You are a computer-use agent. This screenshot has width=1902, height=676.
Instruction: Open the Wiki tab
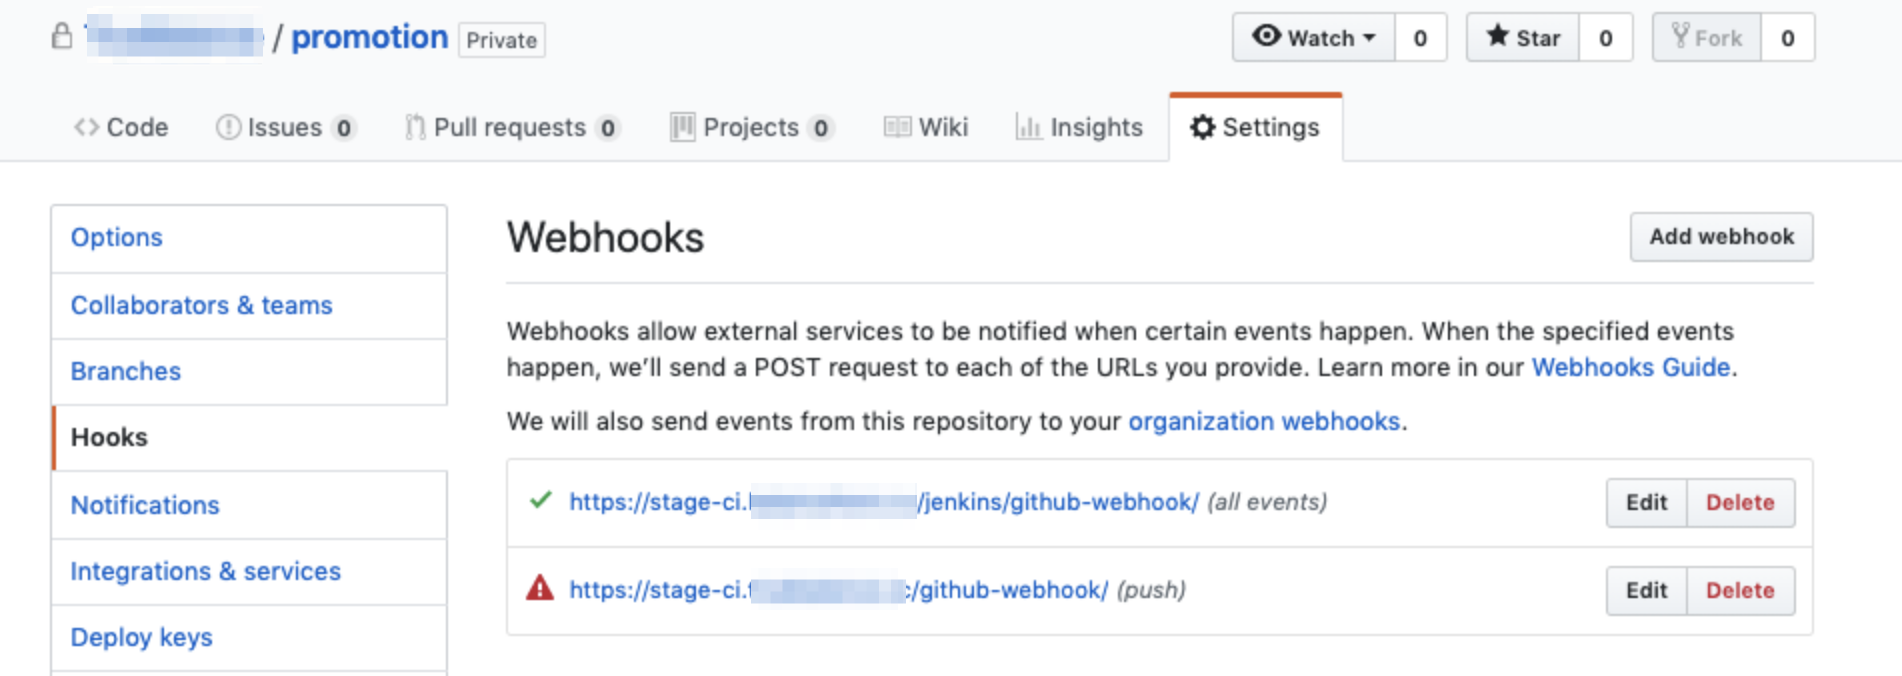coord(926,127)
